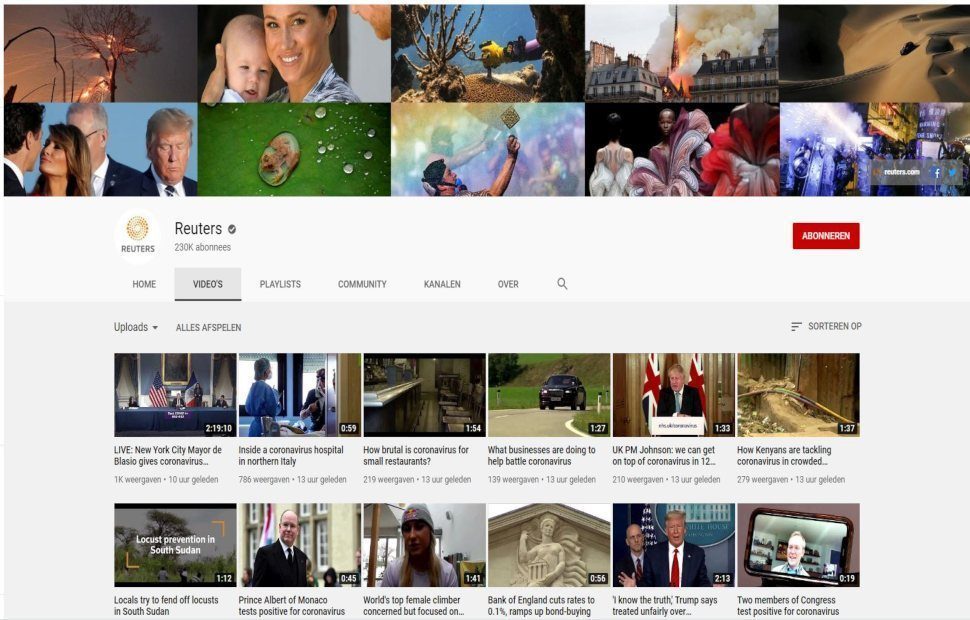970x620 pixels.
Task: Click title 'UK PM Johnson: we can get on top'
Action: point(664,455)
